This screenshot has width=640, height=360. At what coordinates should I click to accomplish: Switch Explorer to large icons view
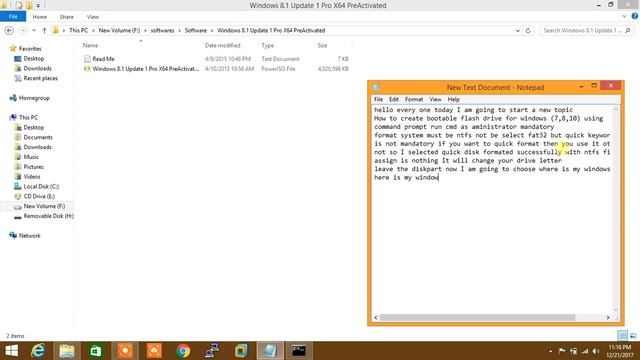pyautogui.click(x=633, y=336)
